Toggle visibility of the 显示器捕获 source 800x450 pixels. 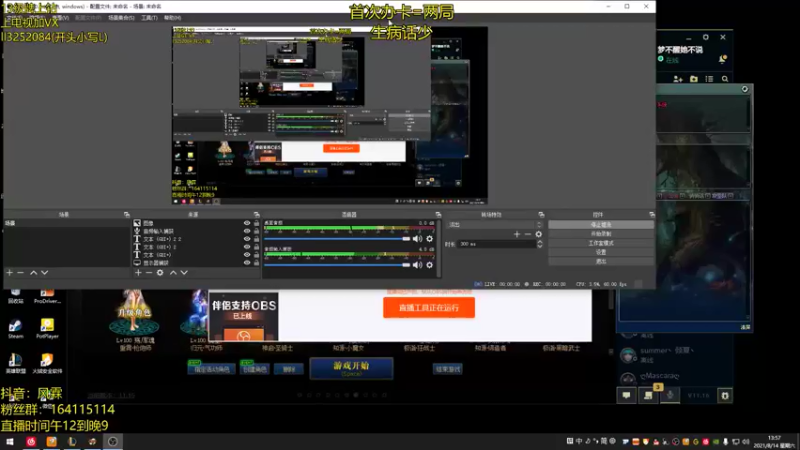(x=247, y=263)
